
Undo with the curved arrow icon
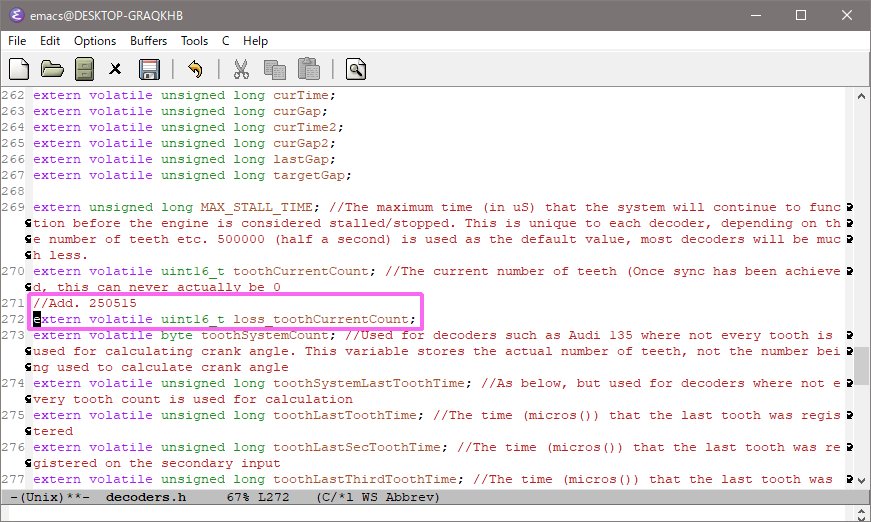coord(195,69)
